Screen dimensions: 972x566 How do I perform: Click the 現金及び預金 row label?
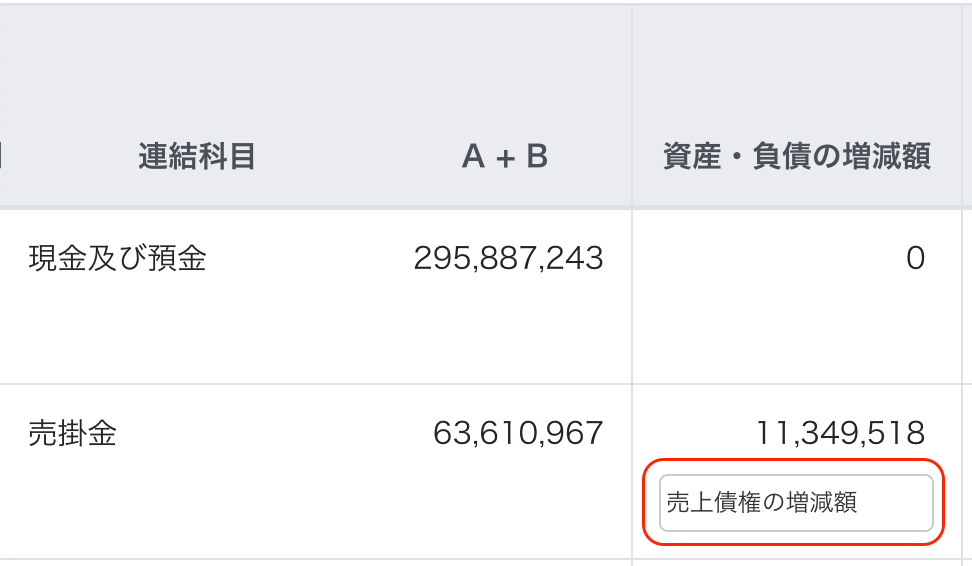pyautogui.click(x=118, y=259)
